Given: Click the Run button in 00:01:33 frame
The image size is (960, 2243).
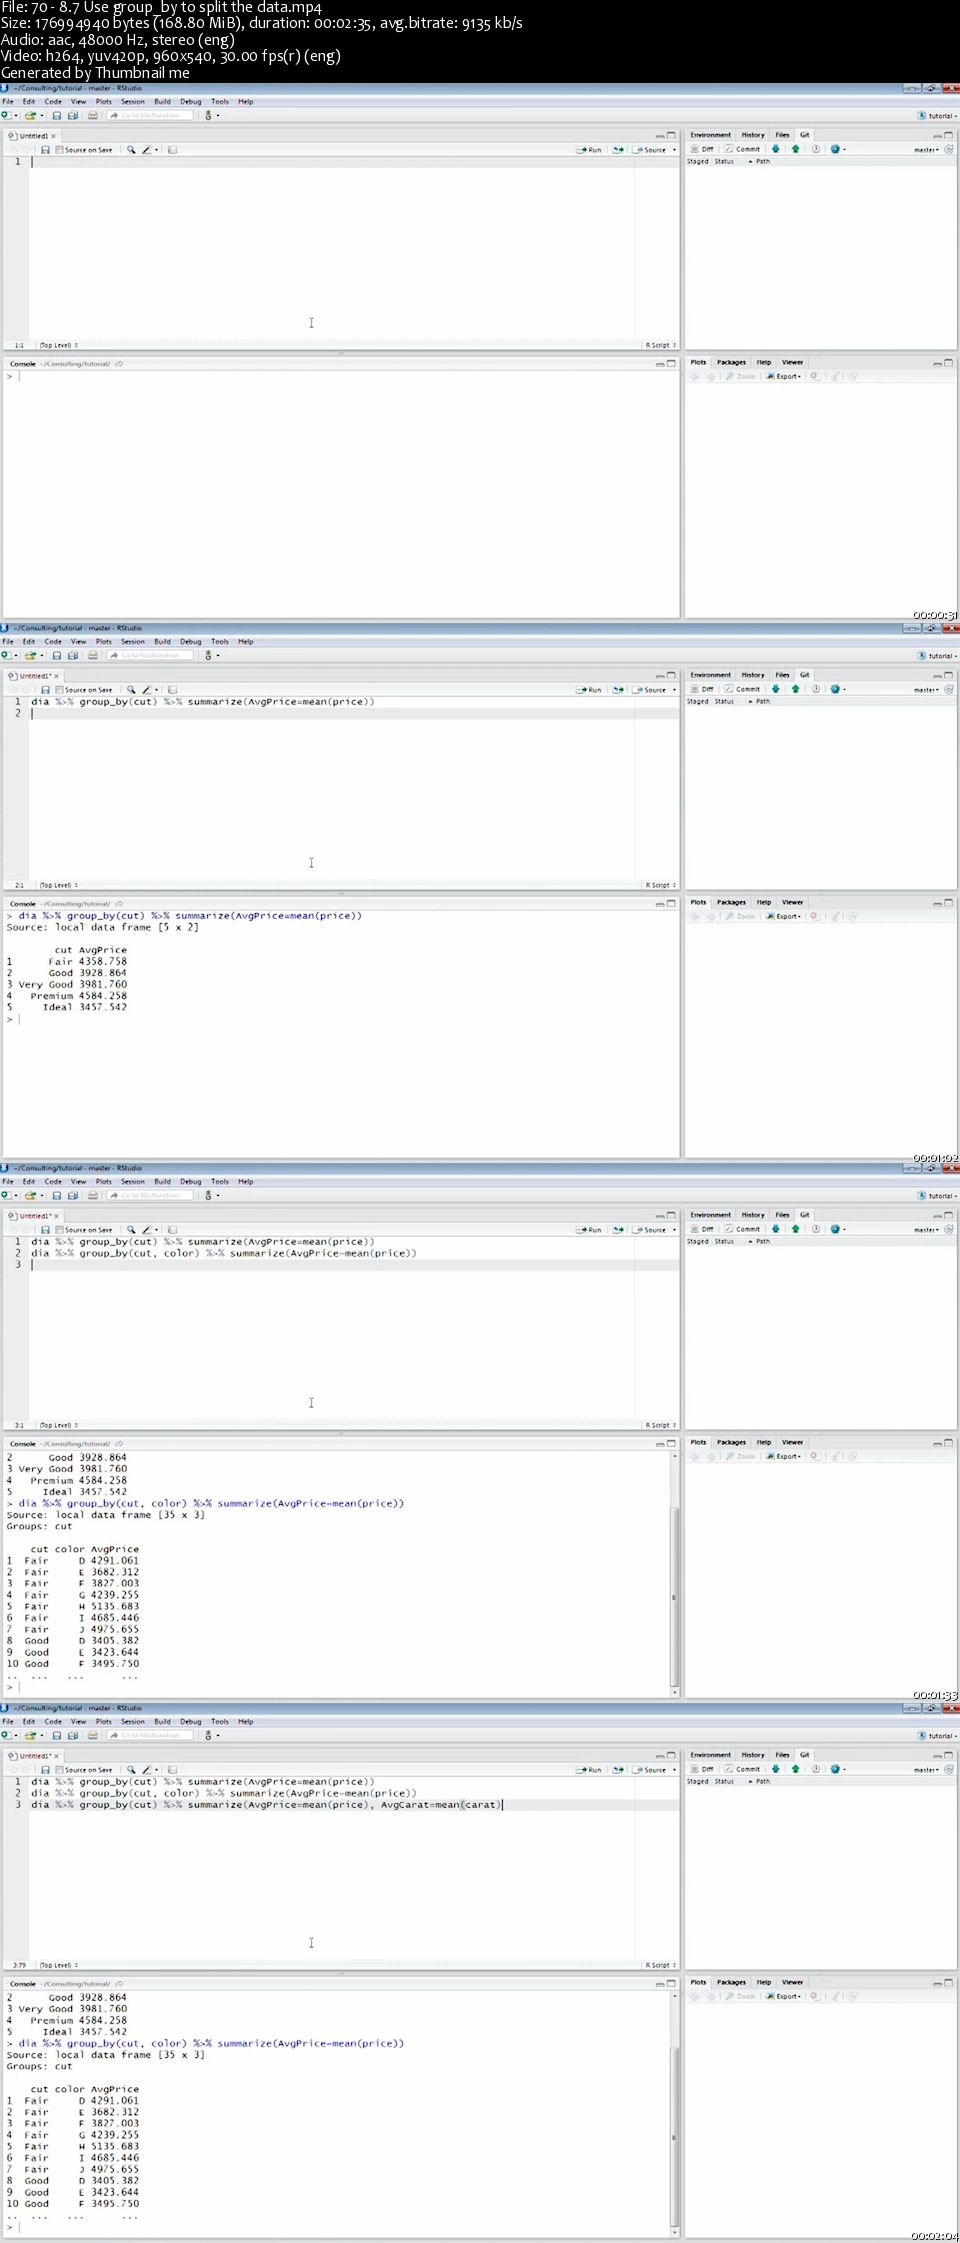Looking at the screenshot, I should [589, 1230].
